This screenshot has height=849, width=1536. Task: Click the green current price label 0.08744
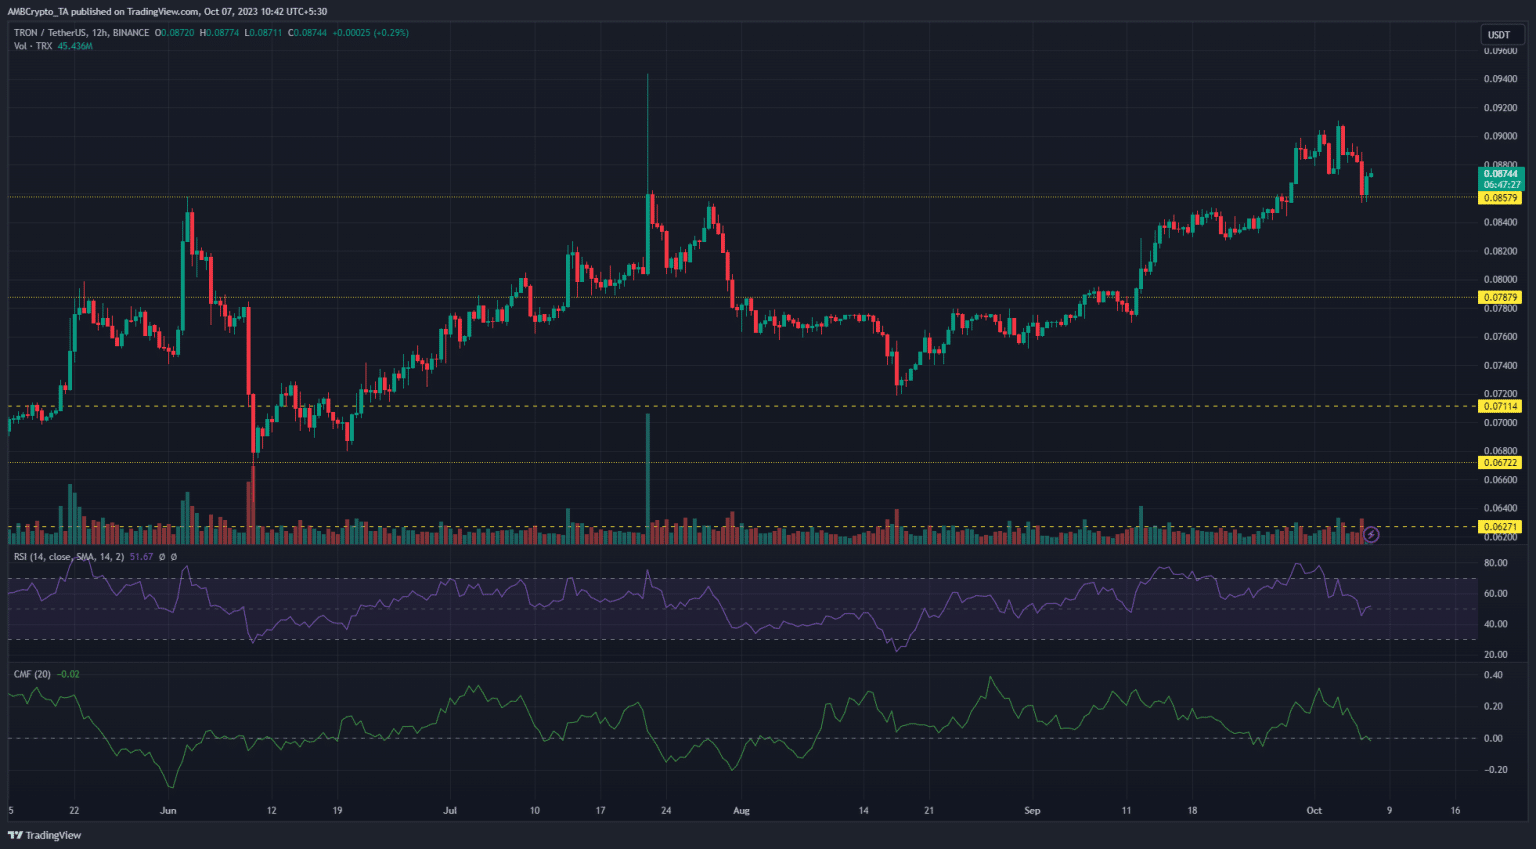pyautogui.click(x=1500, y=174)
